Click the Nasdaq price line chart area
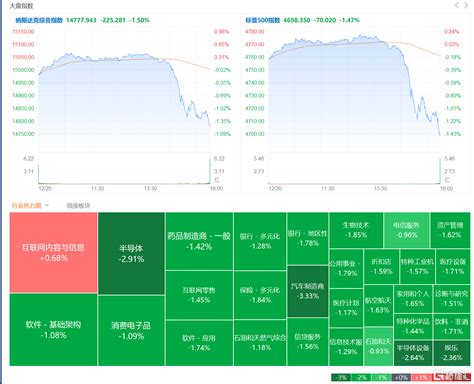This screenshot has width=474, height=384. coord(124,90)
